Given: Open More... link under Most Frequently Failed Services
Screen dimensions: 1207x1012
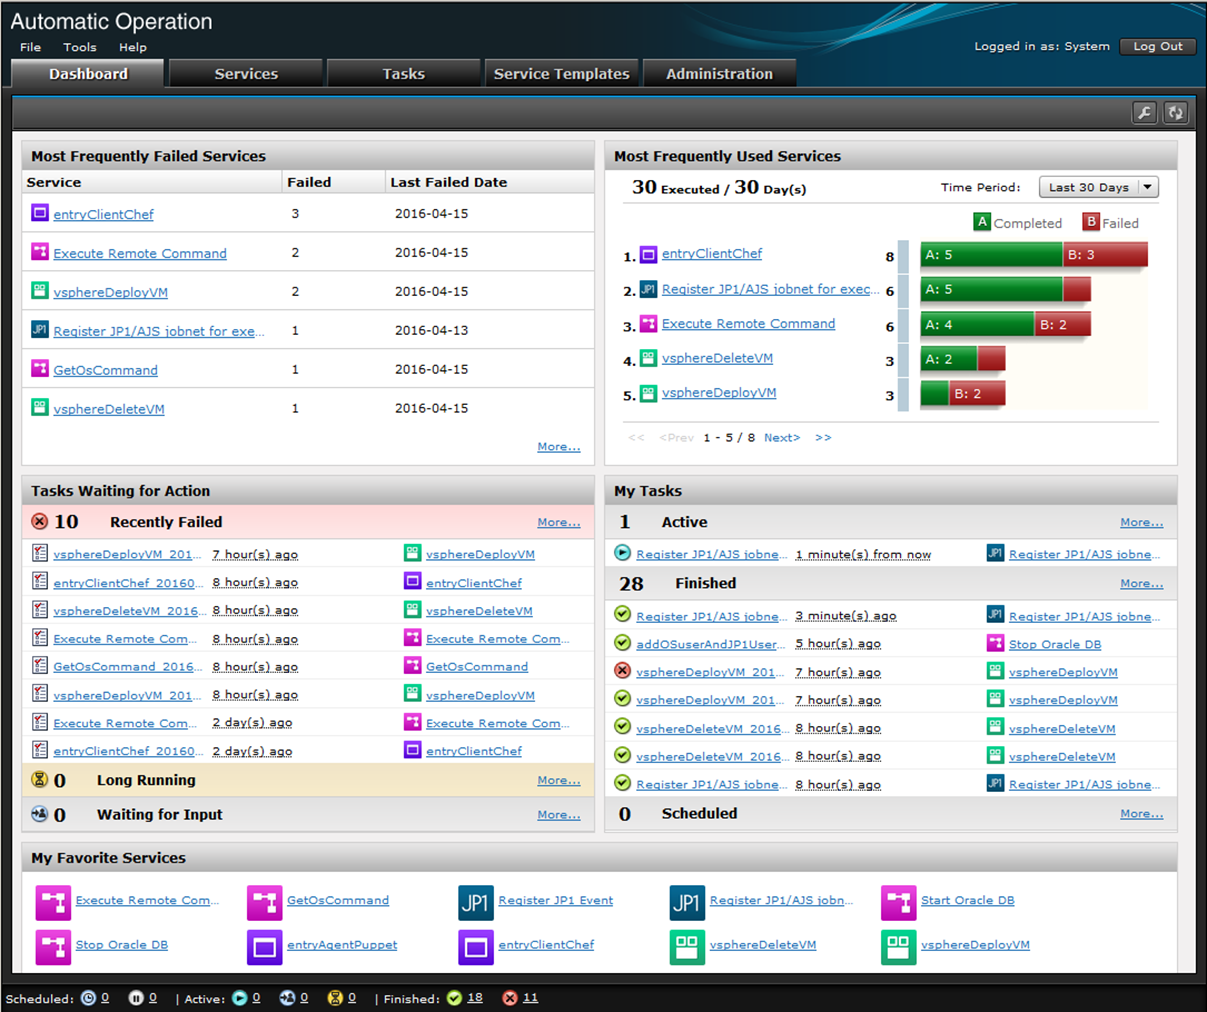Looking at the screenshot, I should click(x=559, y=447).
